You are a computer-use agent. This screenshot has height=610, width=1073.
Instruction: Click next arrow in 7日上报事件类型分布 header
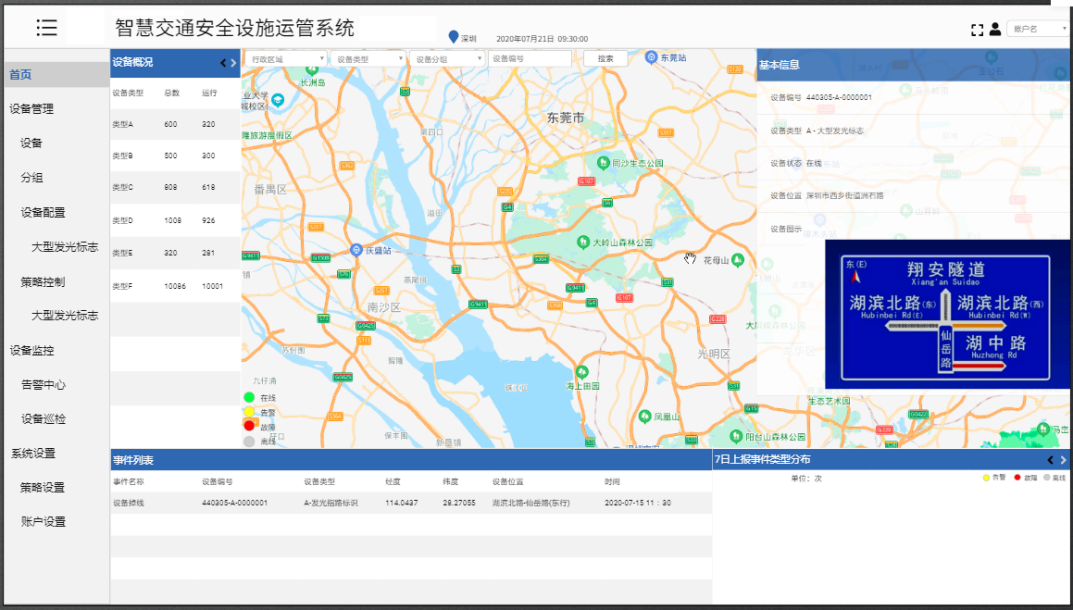1063,460
